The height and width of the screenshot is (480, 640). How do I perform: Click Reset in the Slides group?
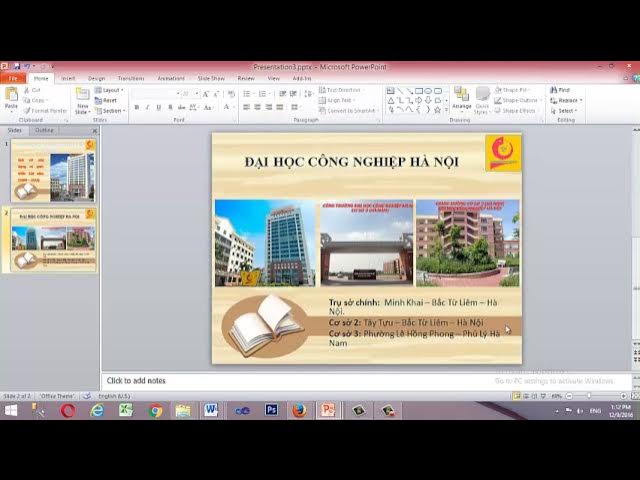[x=106, y=100]
